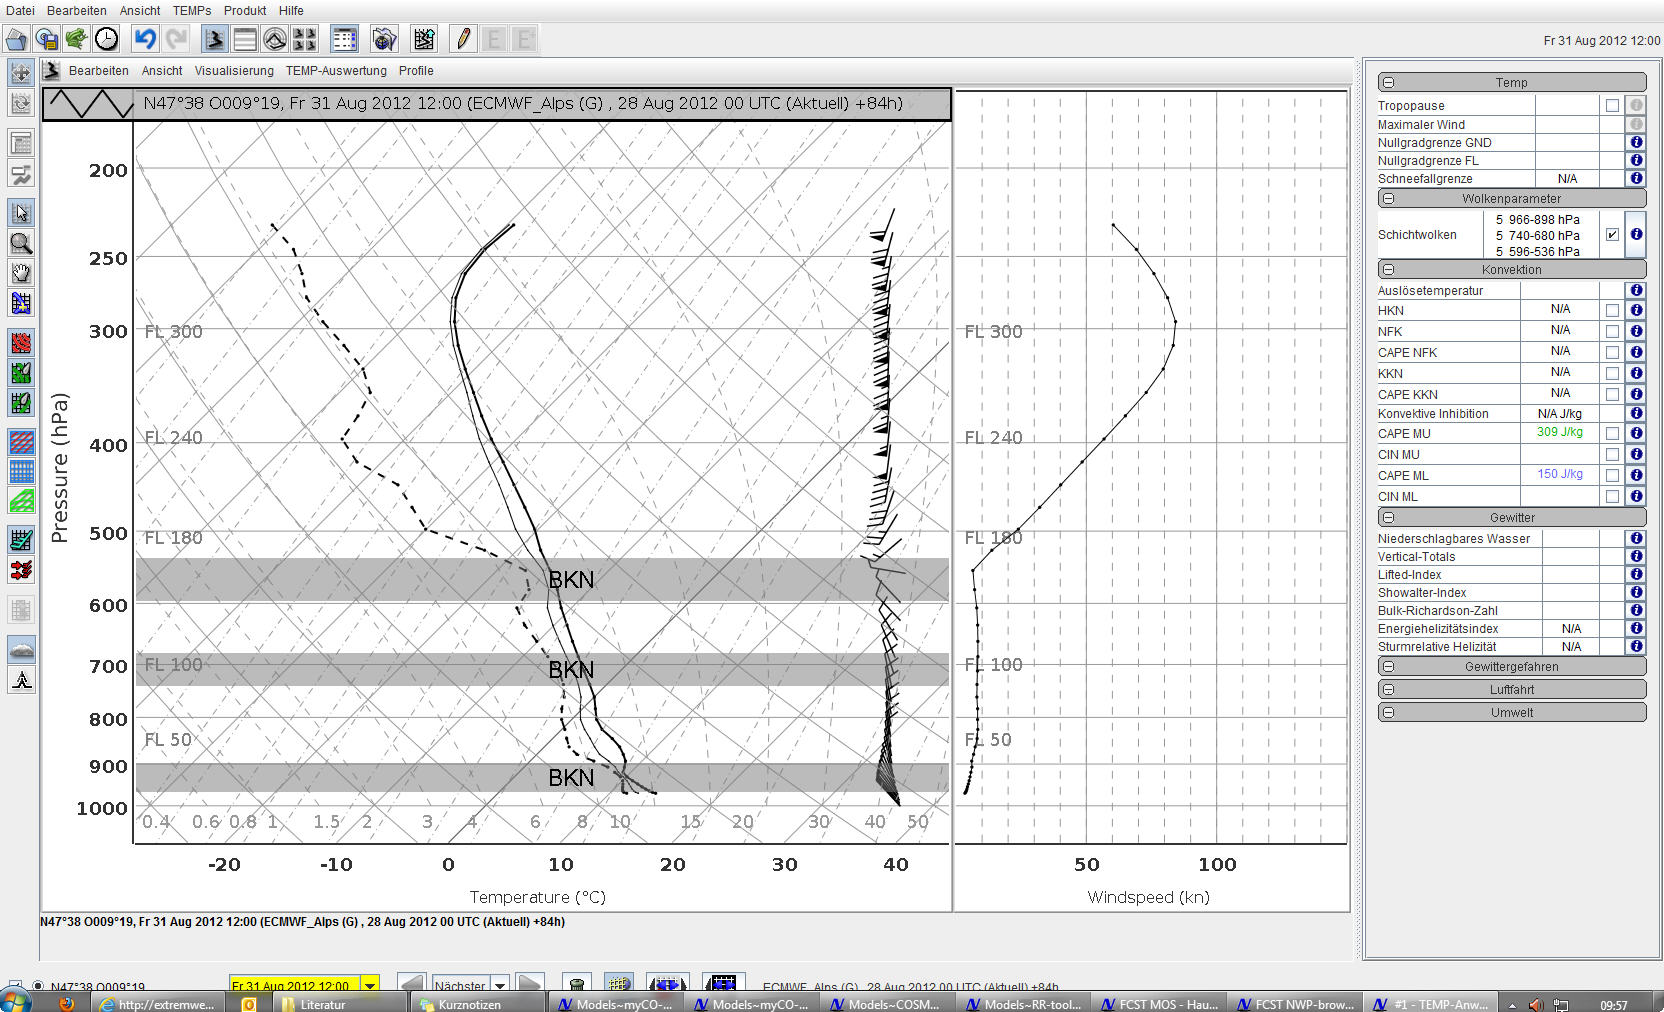Image resolution: width=1664 pixels, height=1012 pixels.
Task: Open the TEMP-Auswertung menu
Action: (336, 71)
